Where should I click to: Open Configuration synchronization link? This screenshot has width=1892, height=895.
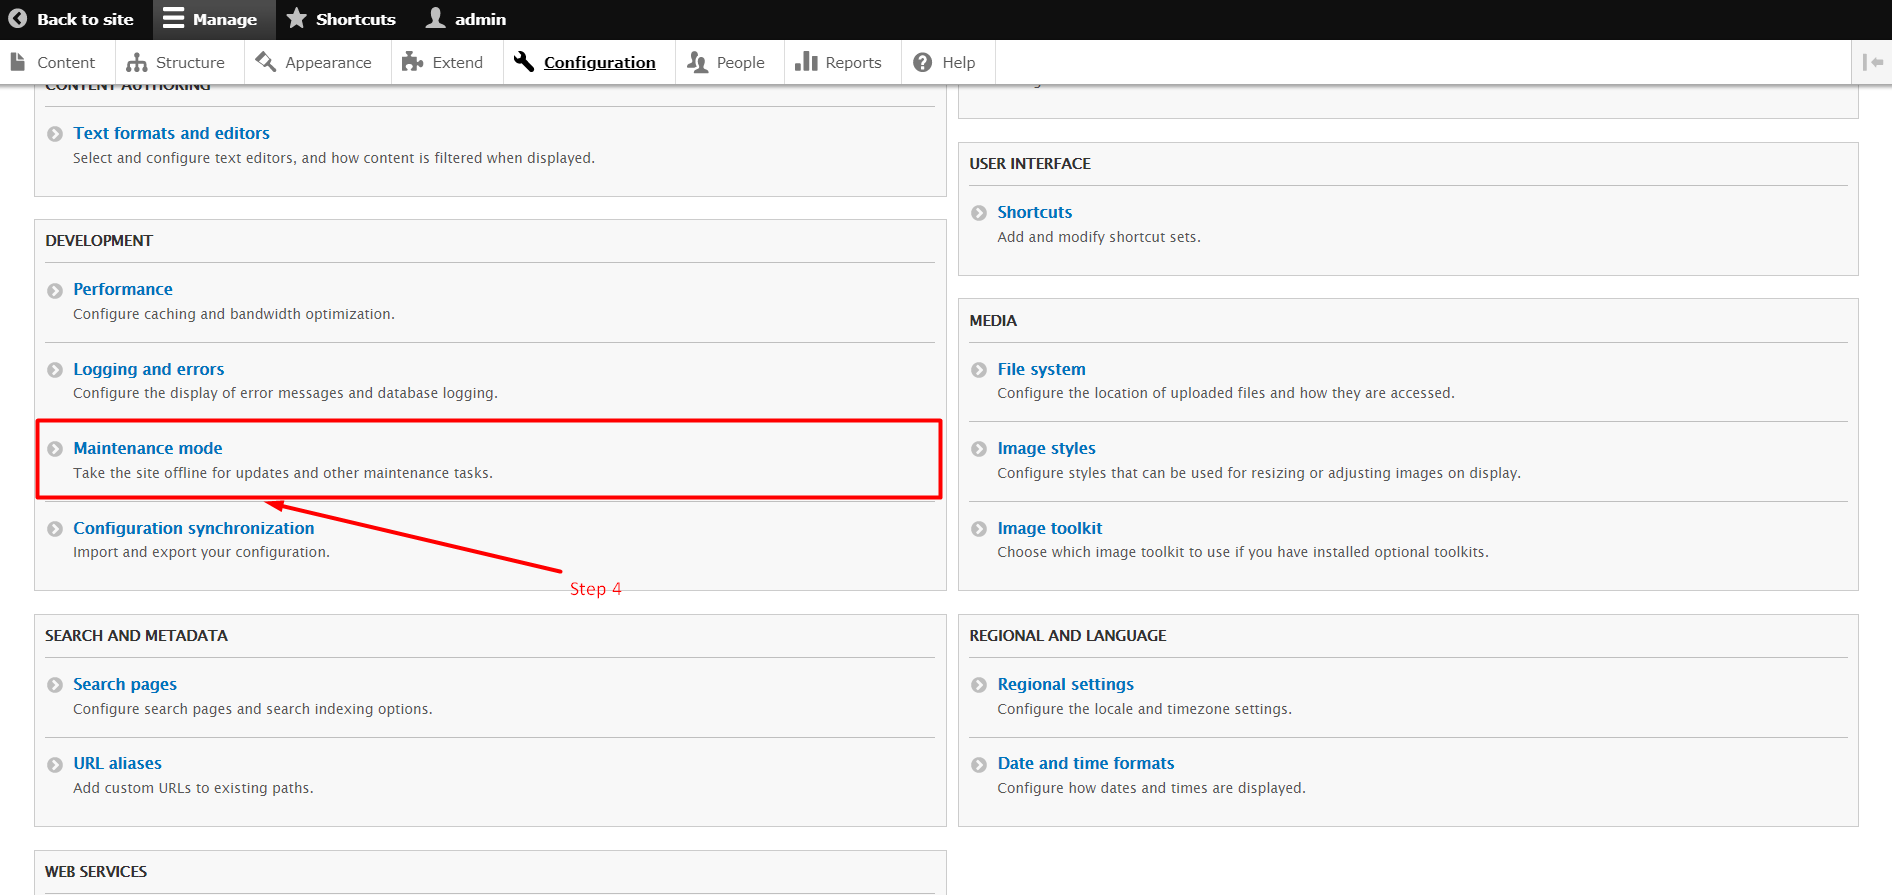[194, 528]
